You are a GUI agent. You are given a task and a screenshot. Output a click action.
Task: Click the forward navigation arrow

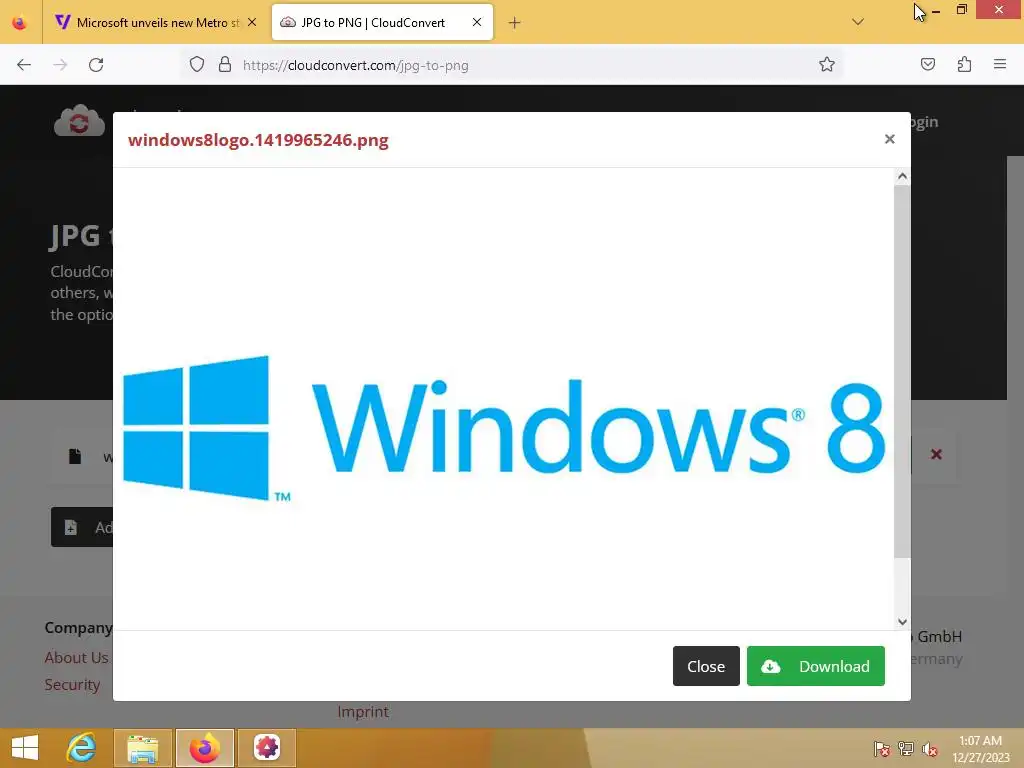60,65
